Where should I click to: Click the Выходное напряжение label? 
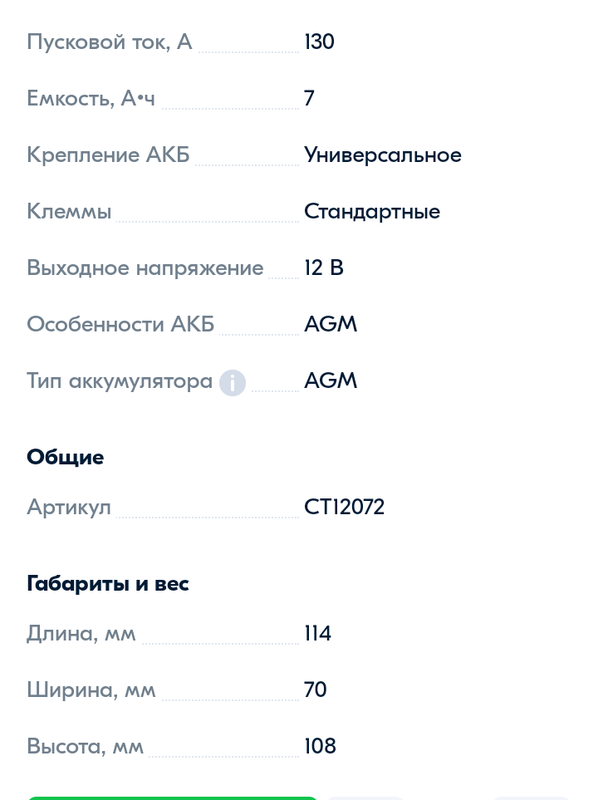145,268
